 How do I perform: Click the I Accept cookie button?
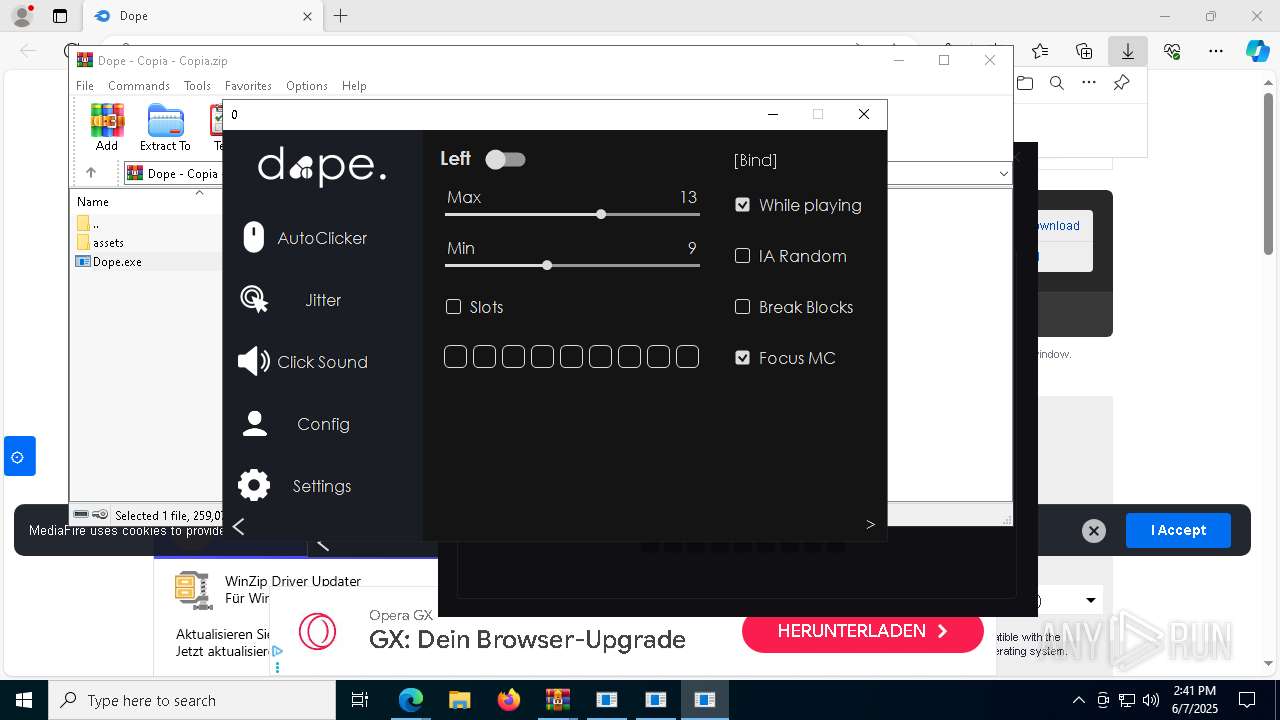(1178, 530)
